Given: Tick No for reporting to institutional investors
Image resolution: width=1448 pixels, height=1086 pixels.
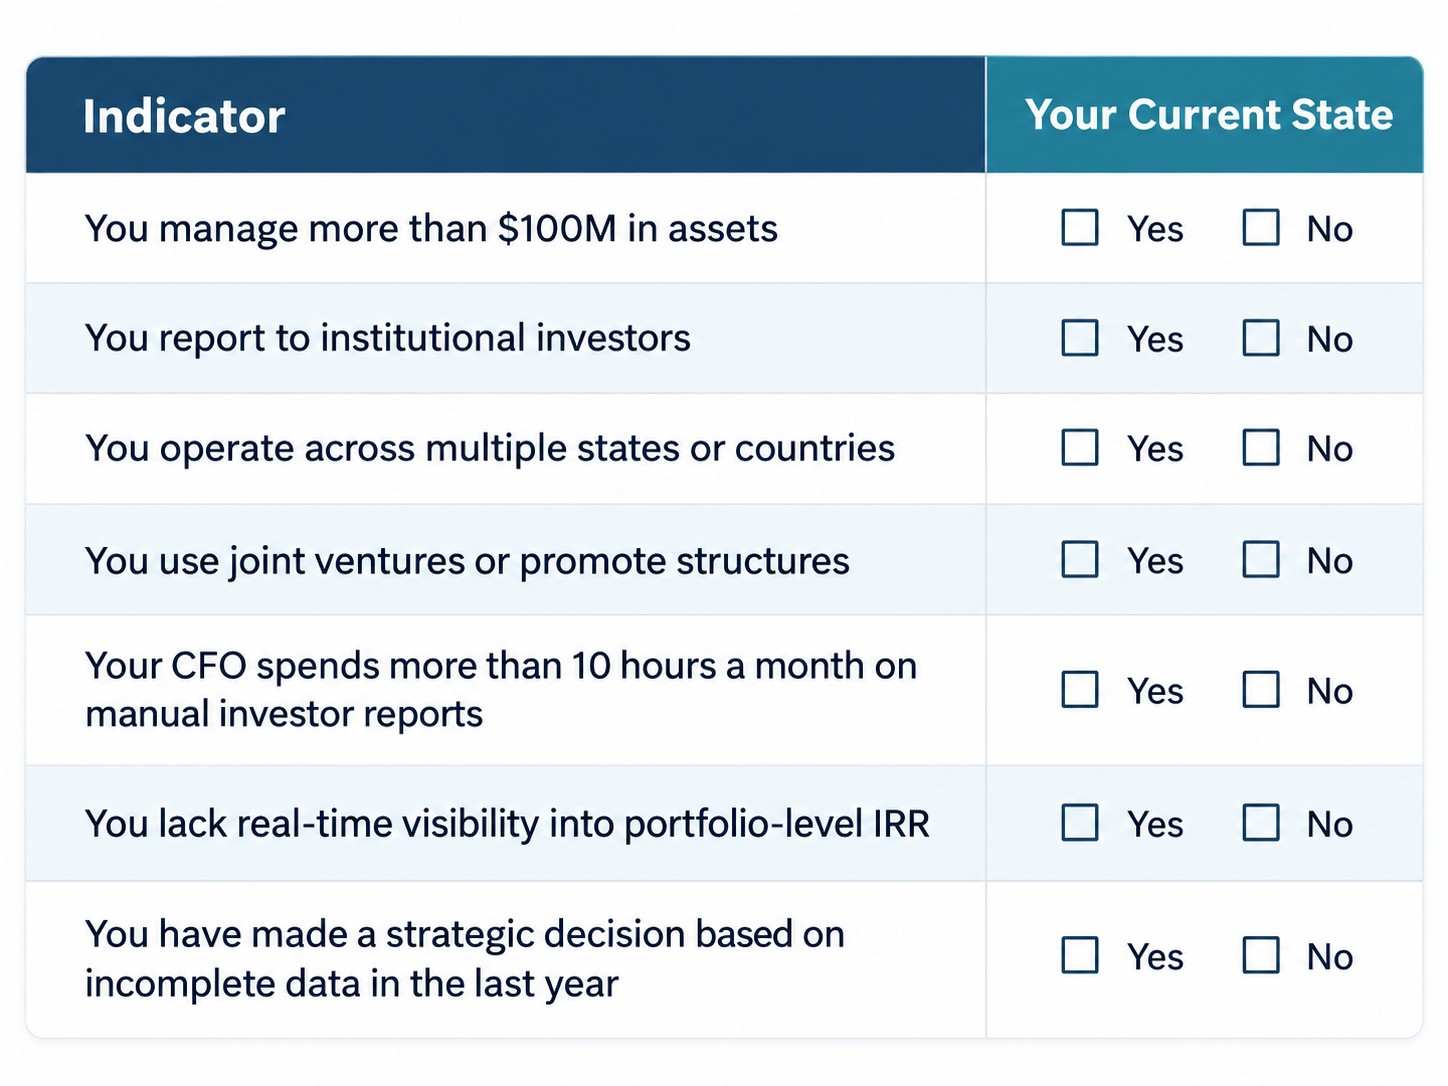Looking at the screenshot, I should 1260,338.
